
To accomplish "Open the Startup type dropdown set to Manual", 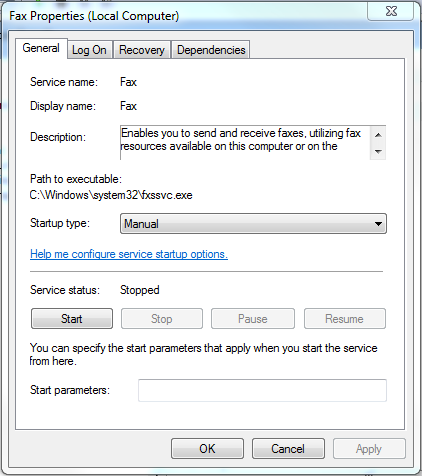I will coord(253,224).
